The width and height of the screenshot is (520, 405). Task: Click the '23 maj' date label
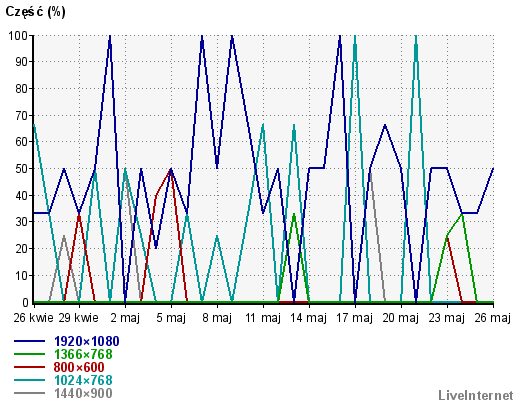coord(447,318)
